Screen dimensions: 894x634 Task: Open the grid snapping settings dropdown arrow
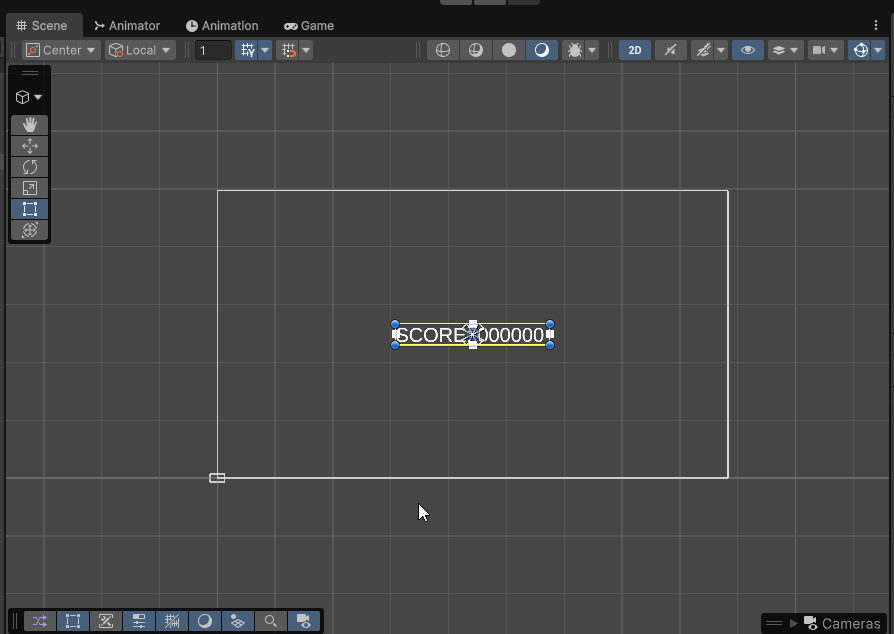306,50
